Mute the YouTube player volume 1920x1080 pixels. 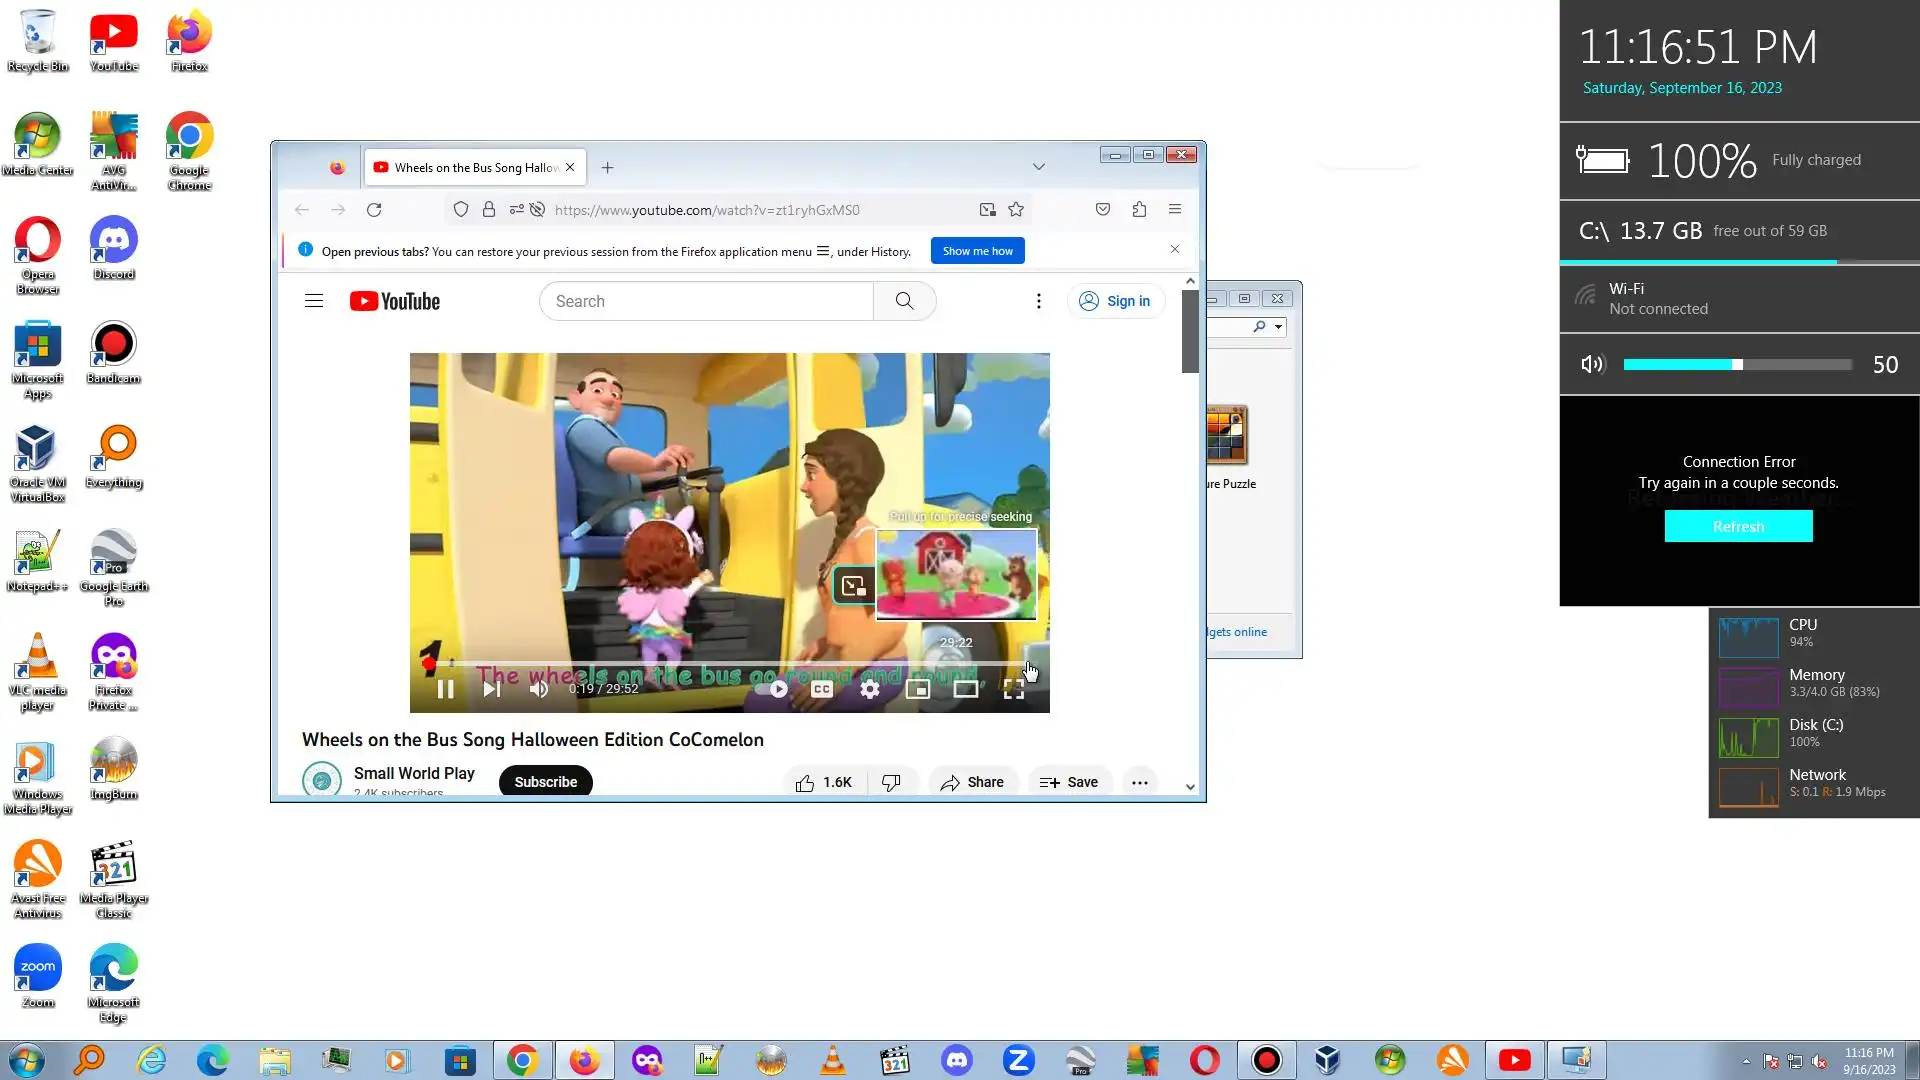tap(539, 689)
